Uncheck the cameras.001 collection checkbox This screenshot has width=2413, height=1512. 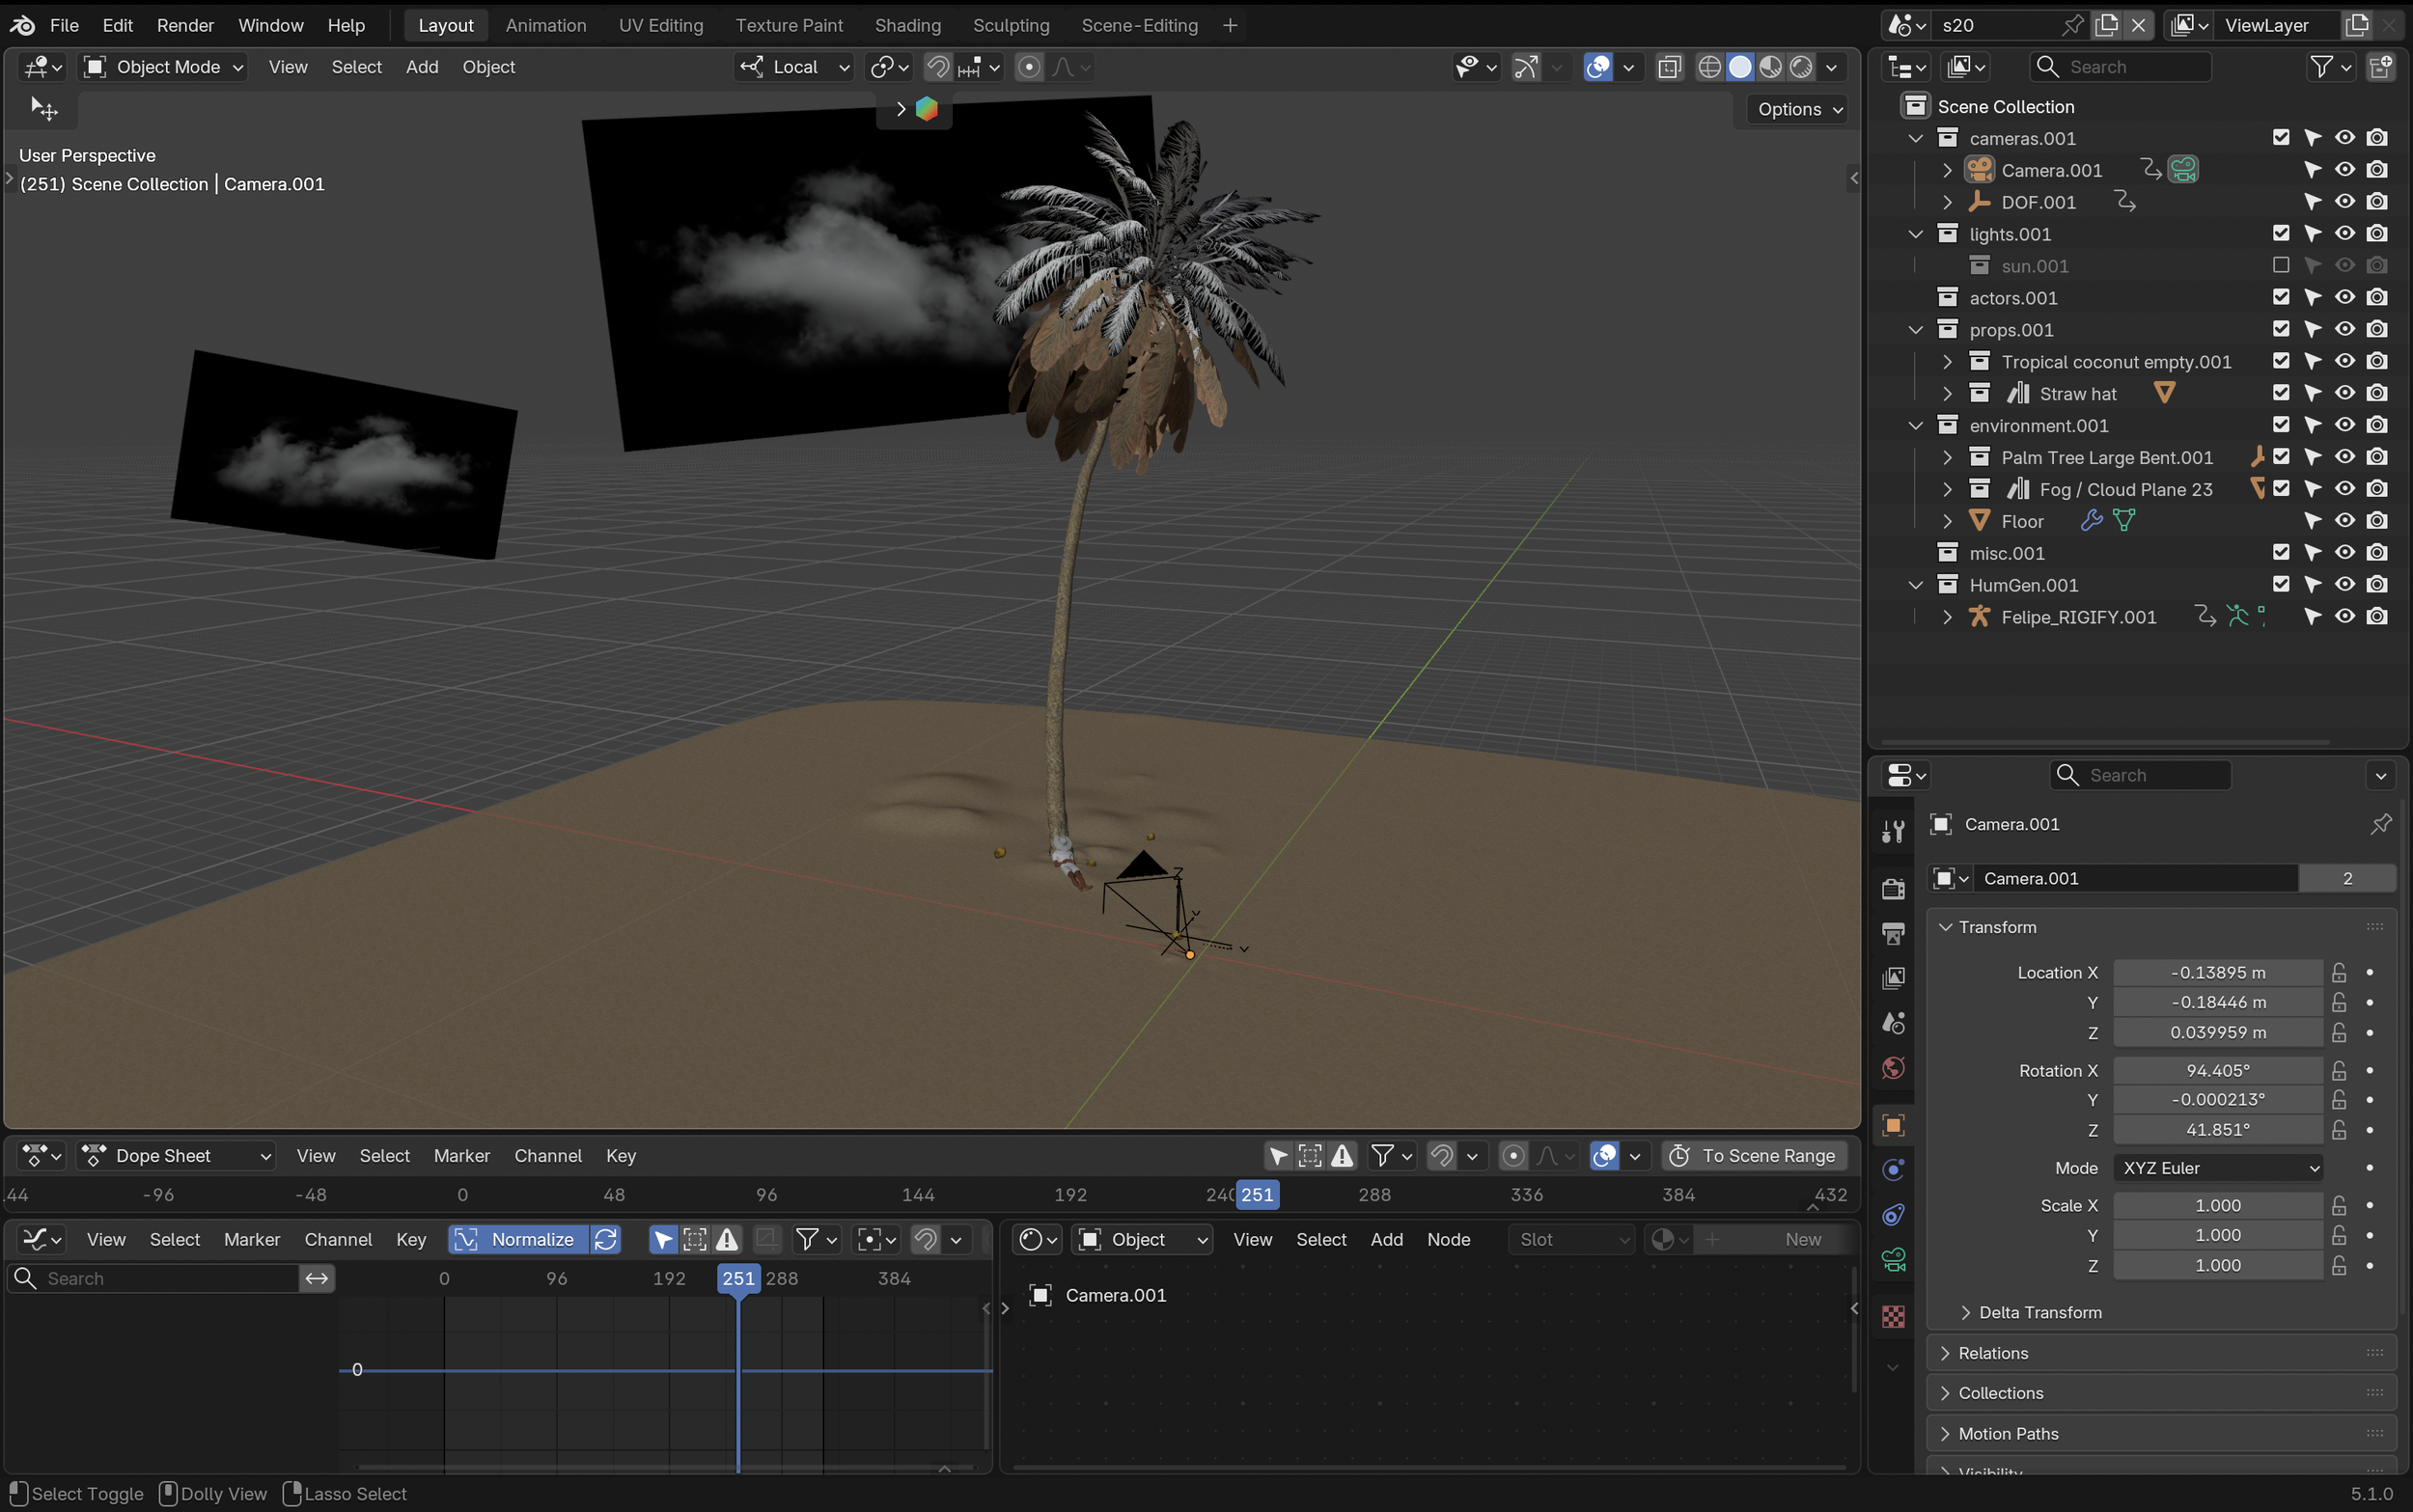[2281, 138]
